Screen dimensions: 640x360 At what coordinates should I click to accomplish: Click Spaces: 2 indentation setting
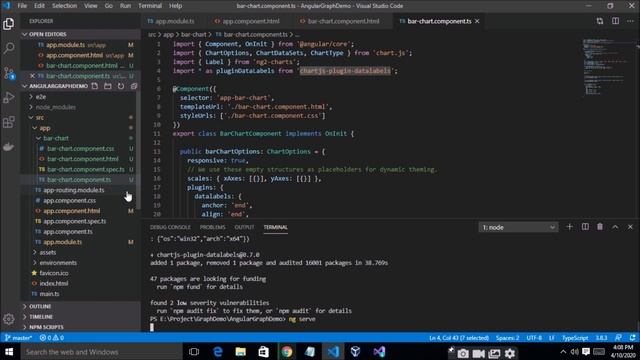click(x=507, y=338)
